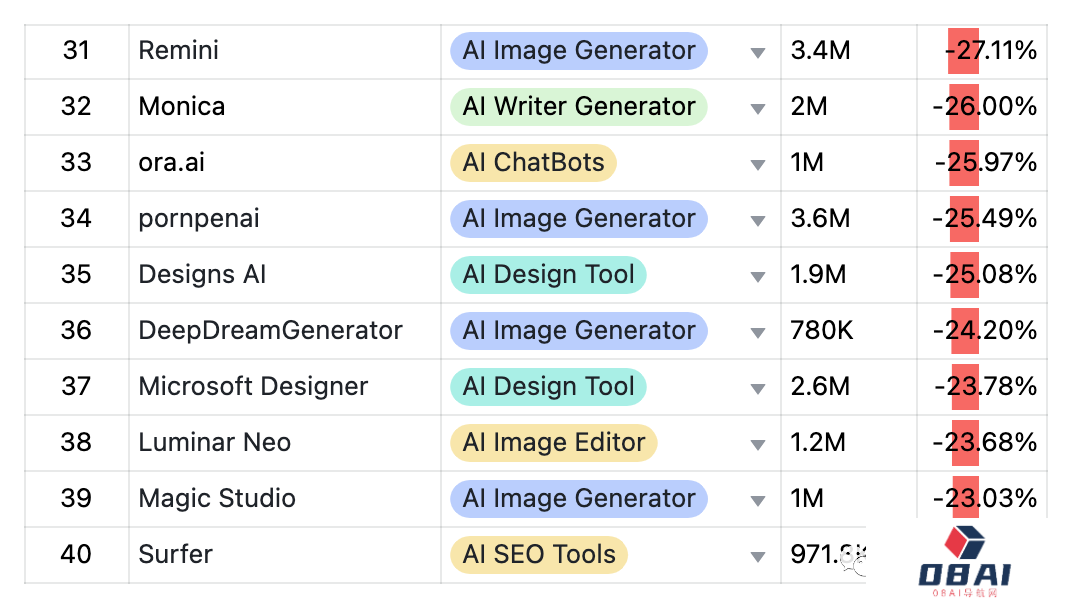Click the "2.6M" visits cell for Microsoft Designer
The image size is (1072, 608).
[848, 388]
